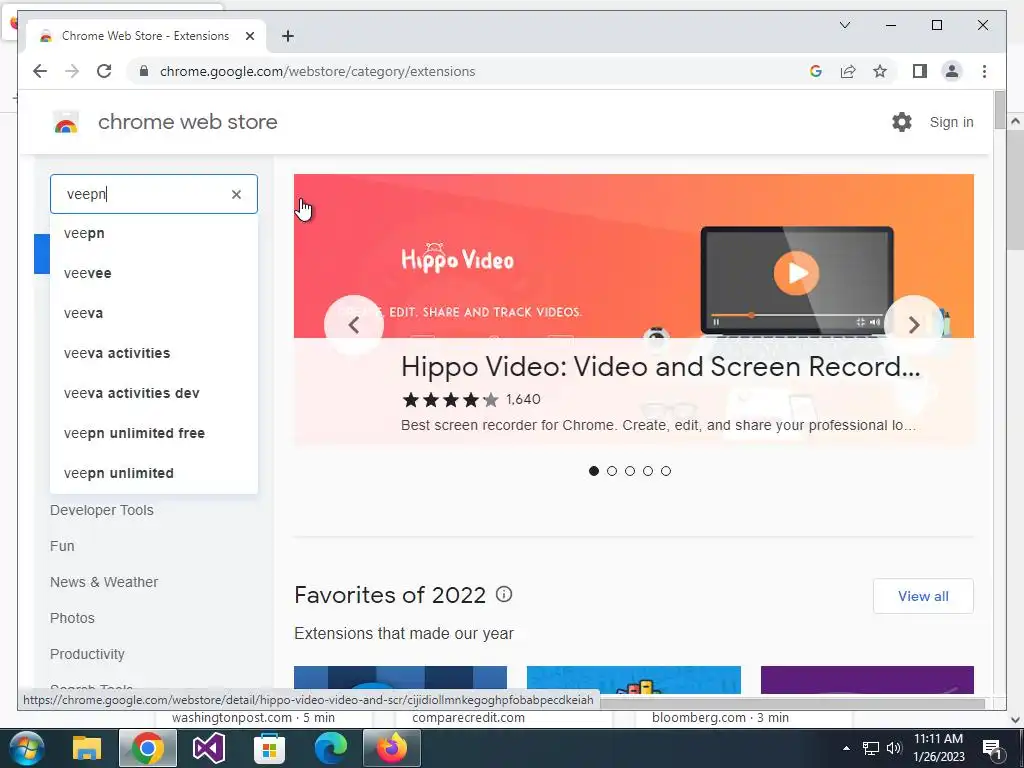Open File Explorer from the taskbar

87,748
